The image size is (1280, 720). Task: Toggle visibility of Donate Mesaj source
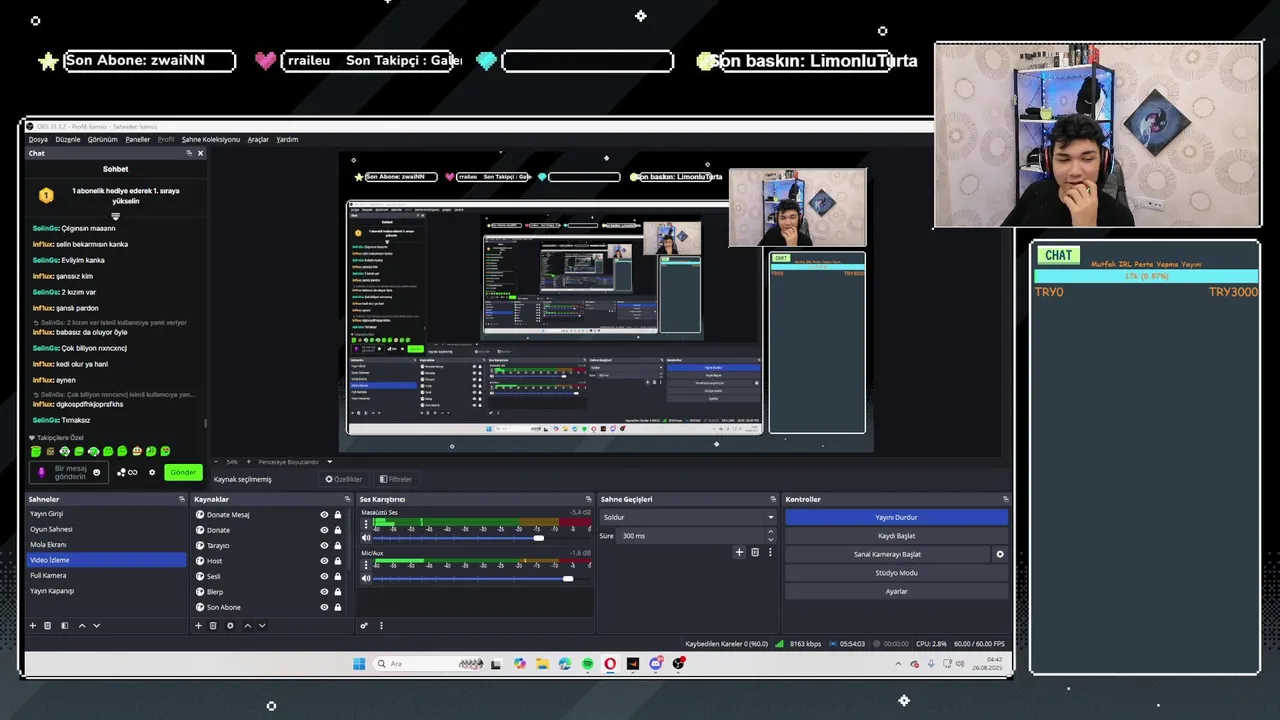(324, 515)
